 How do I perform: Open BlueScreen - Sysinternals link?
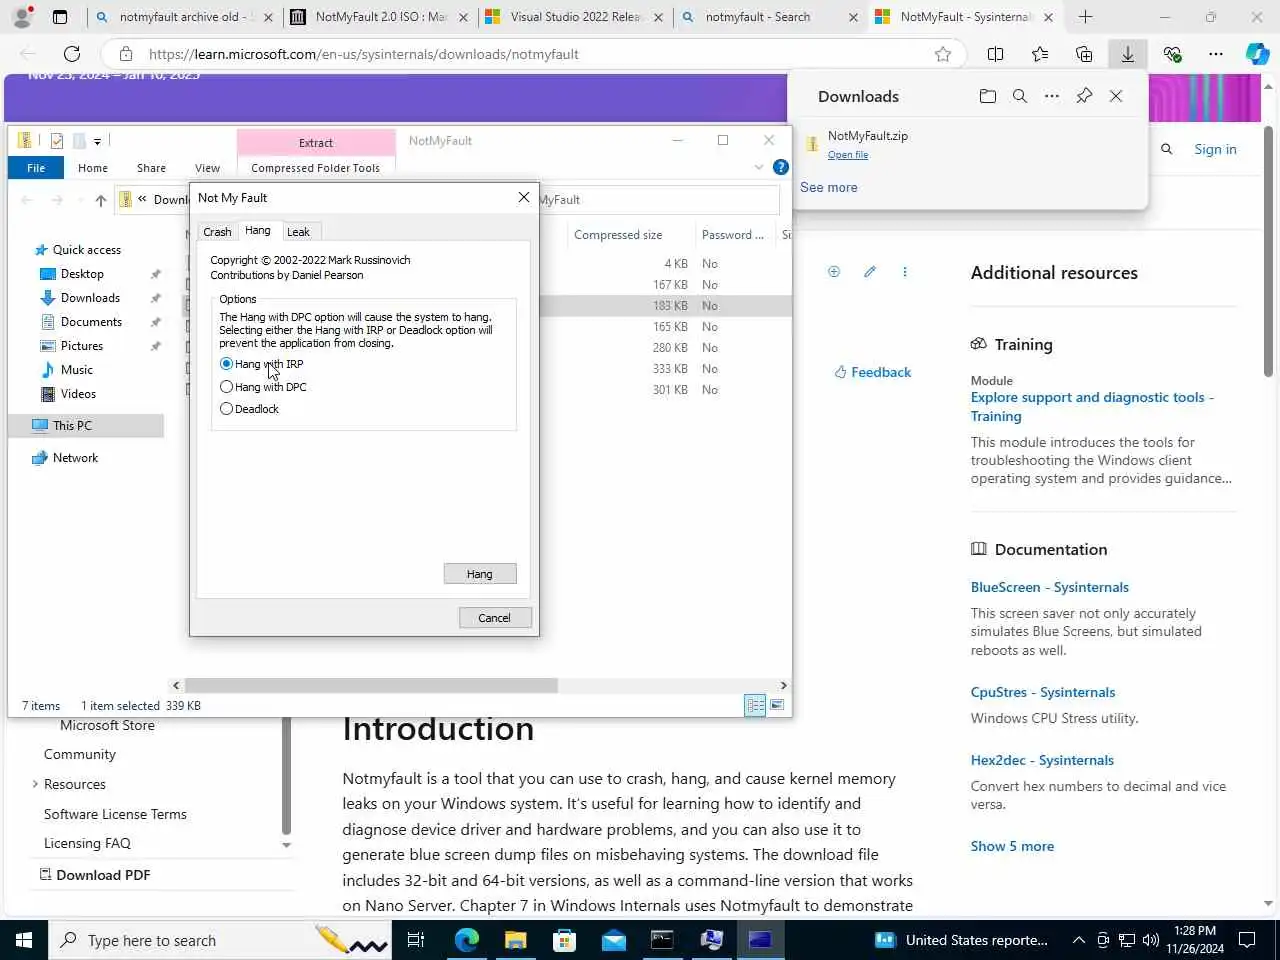1049,587
